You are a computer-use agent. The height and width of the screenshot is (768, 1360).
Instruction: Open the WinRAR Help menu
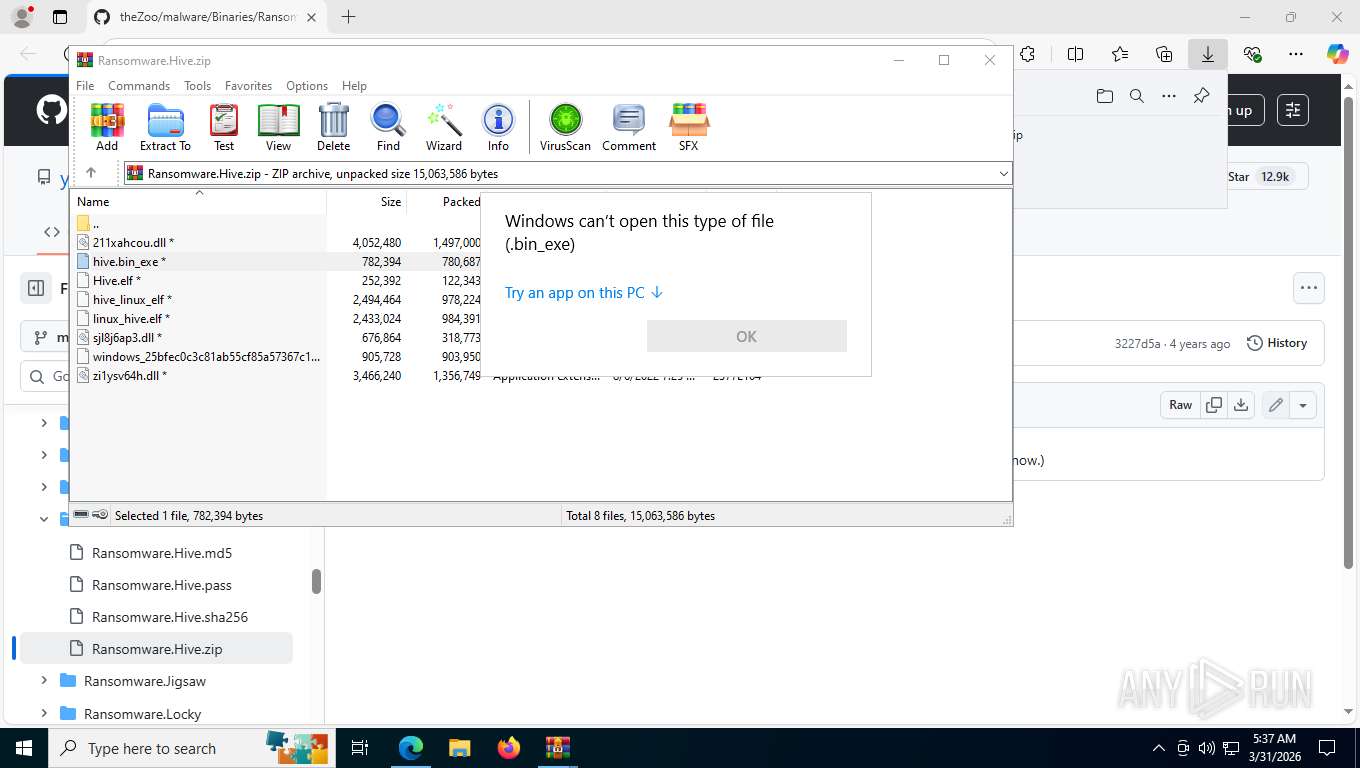tap(354, 86)
